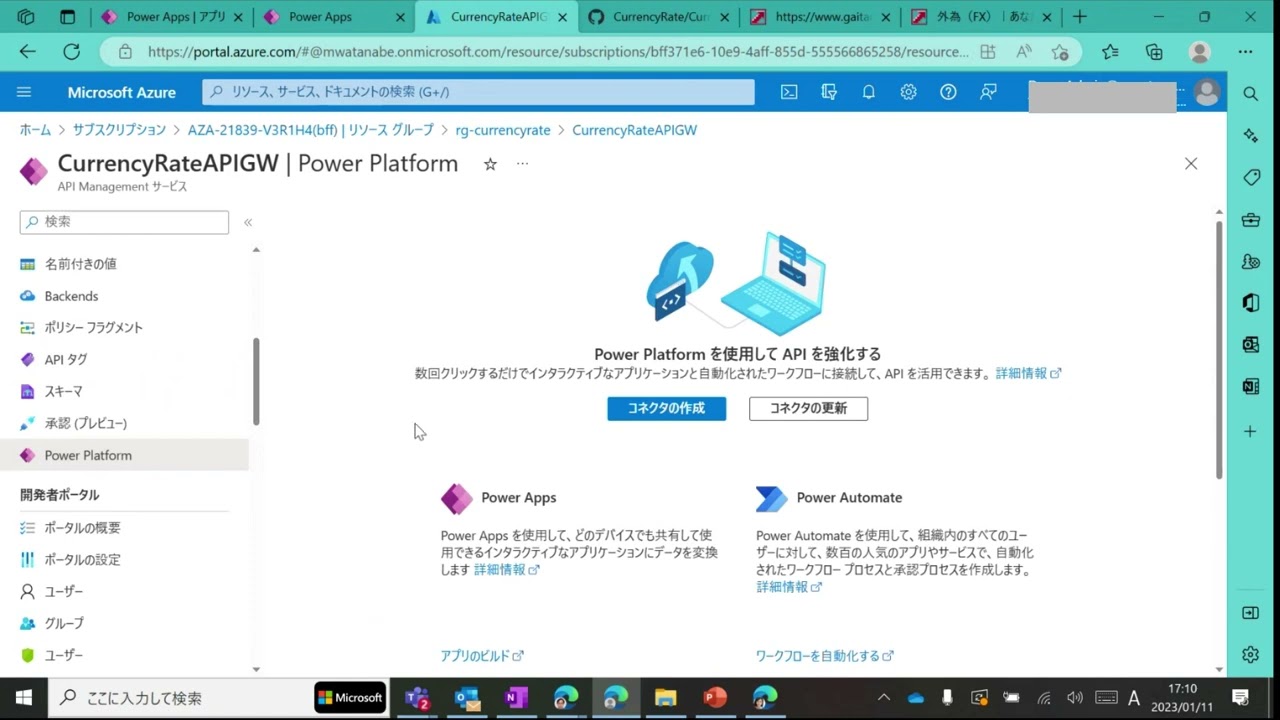Open OneNote from the taskbar

[516, 697]
